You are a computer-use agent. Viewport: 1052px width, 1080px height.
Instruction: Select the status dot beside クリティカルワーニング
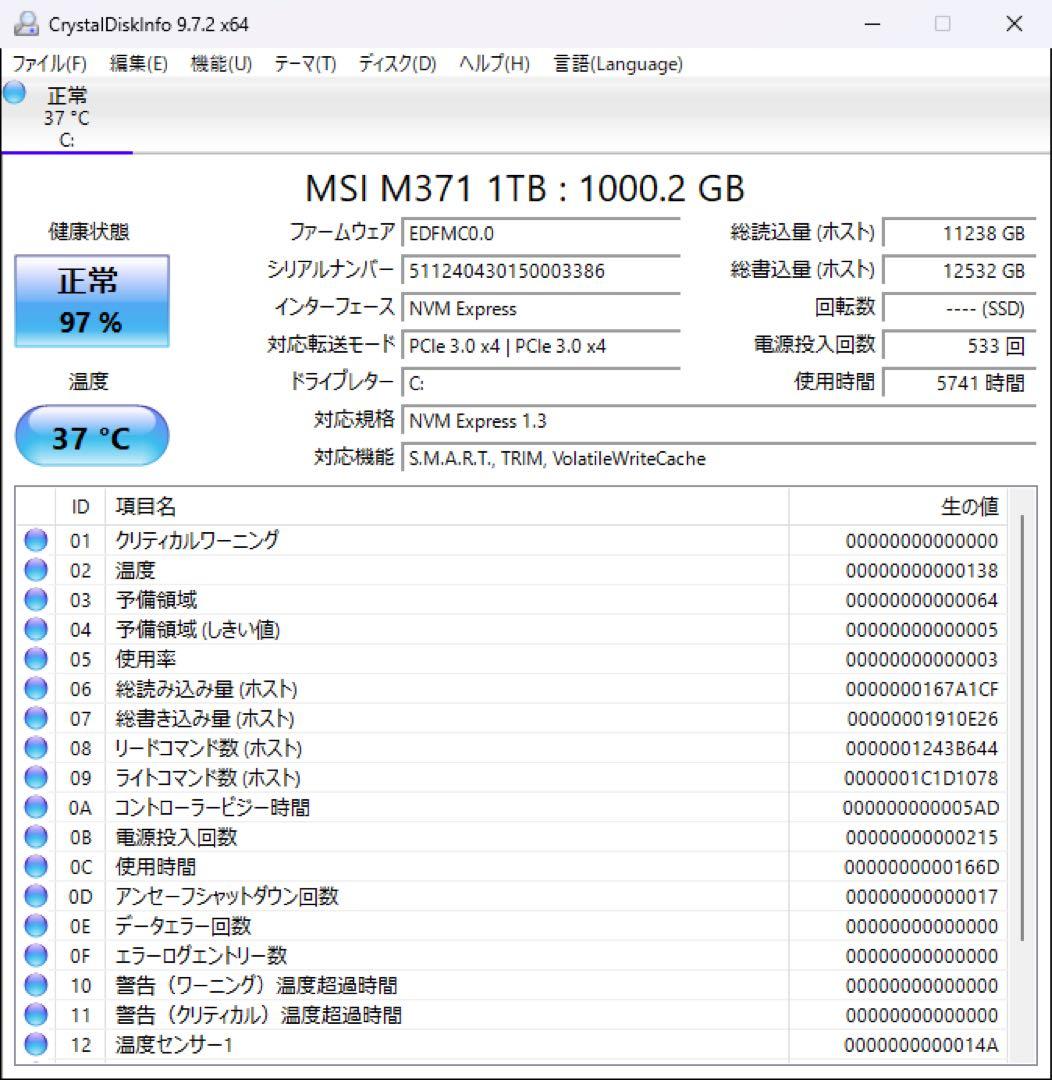[35, 541]
